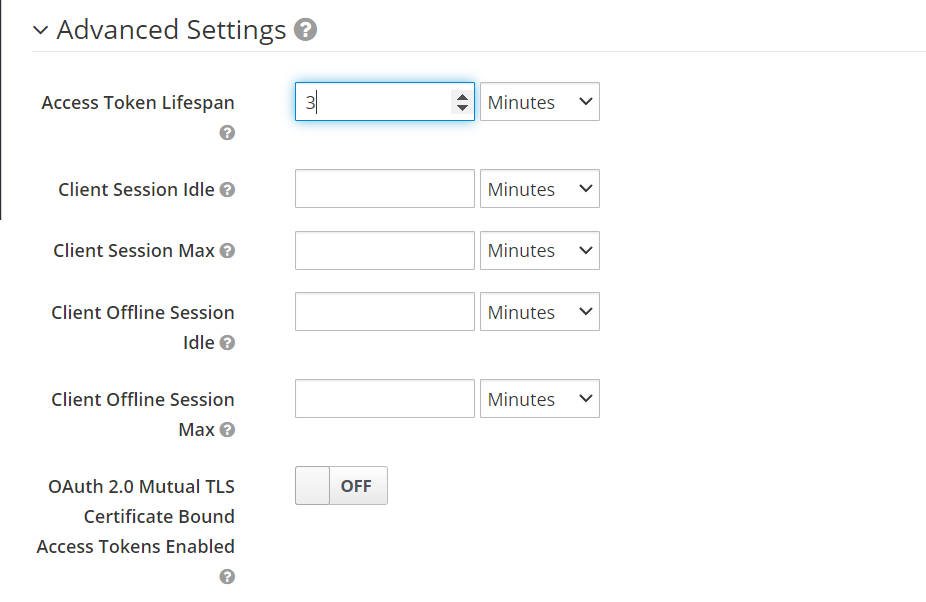Open Client Session Idle unit dropdown
The image size is (926, 602).
(540, 189)
